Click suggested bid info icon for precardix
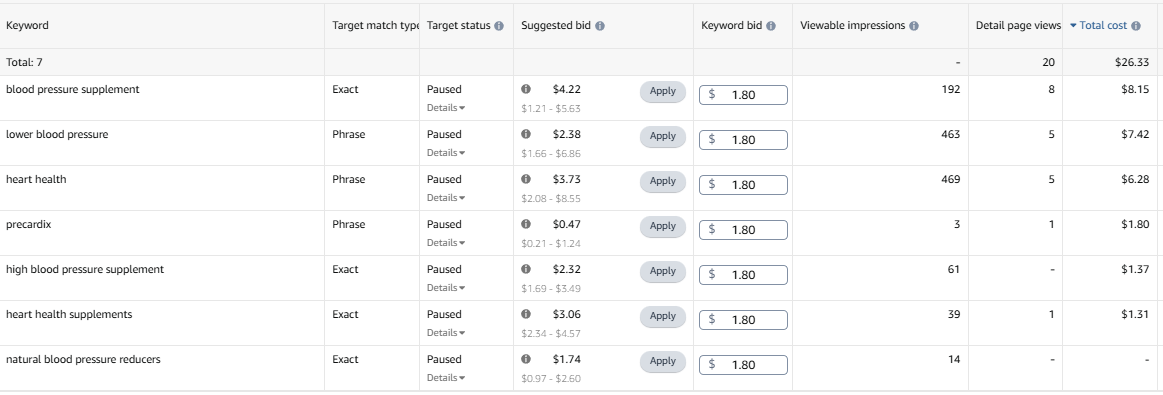This screenshot has height=395, width=1163. [526, 224]
